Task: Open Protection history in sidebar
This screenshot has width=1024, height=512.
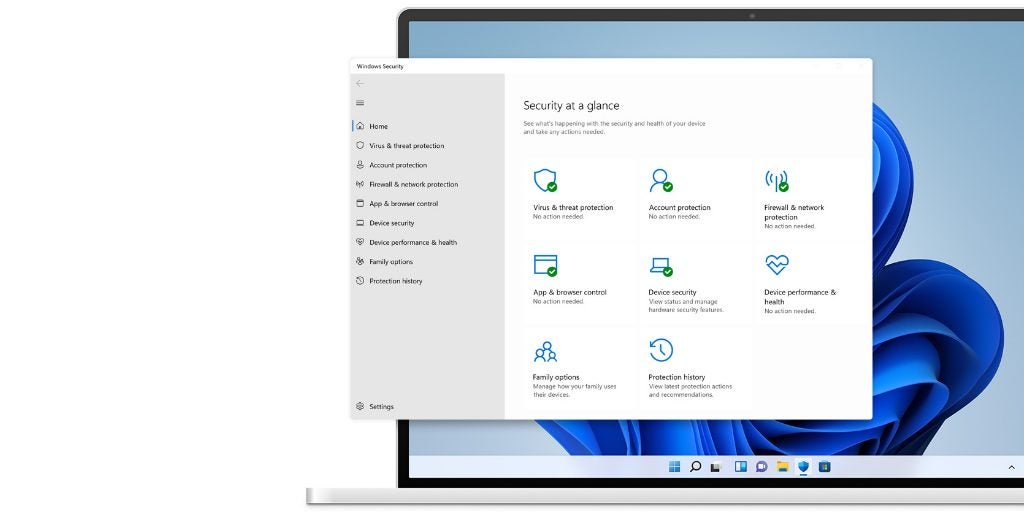Action: [x=396, y=281]
